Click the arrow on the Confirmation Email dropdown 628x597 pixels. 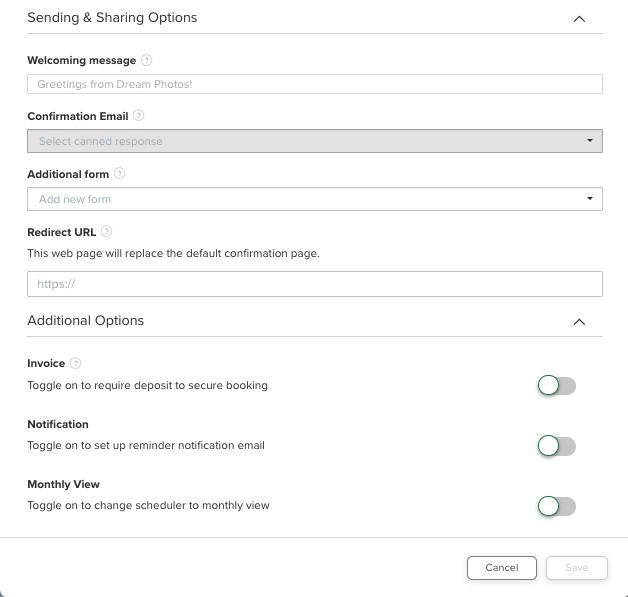click(x=590, y=141)
